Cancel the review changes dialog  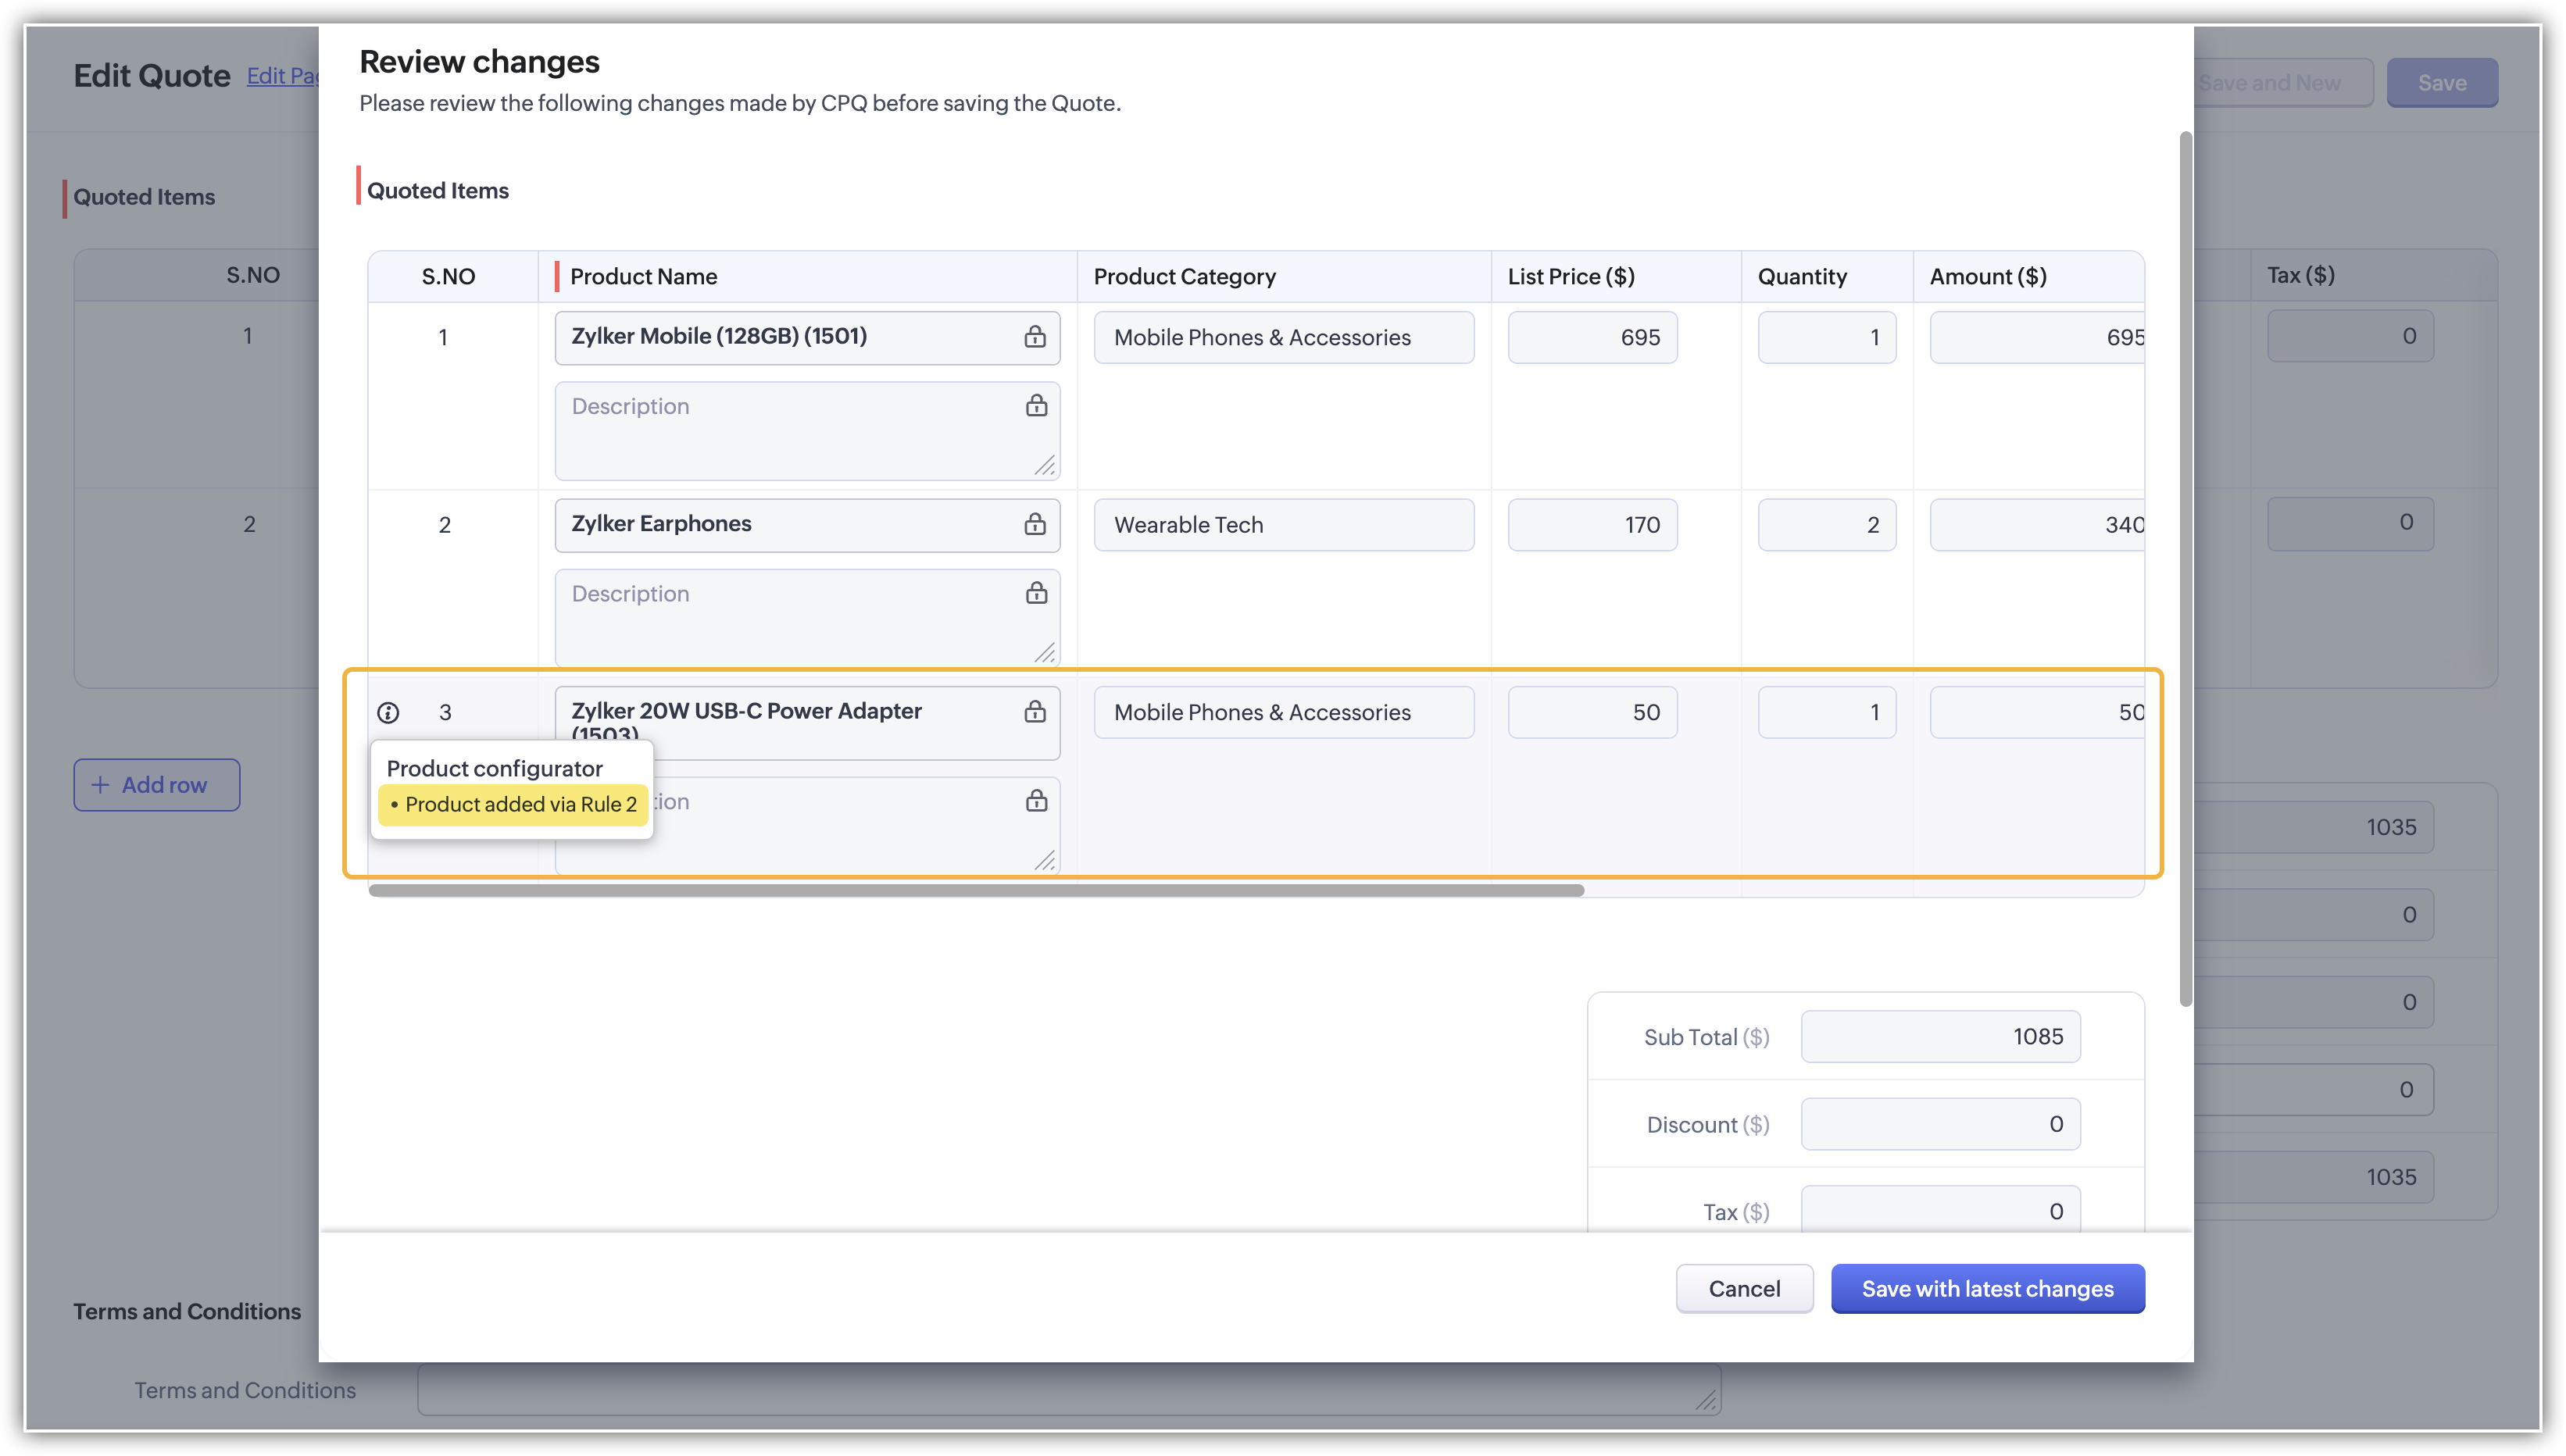pyautogui.click(x=1743, y=1288)
